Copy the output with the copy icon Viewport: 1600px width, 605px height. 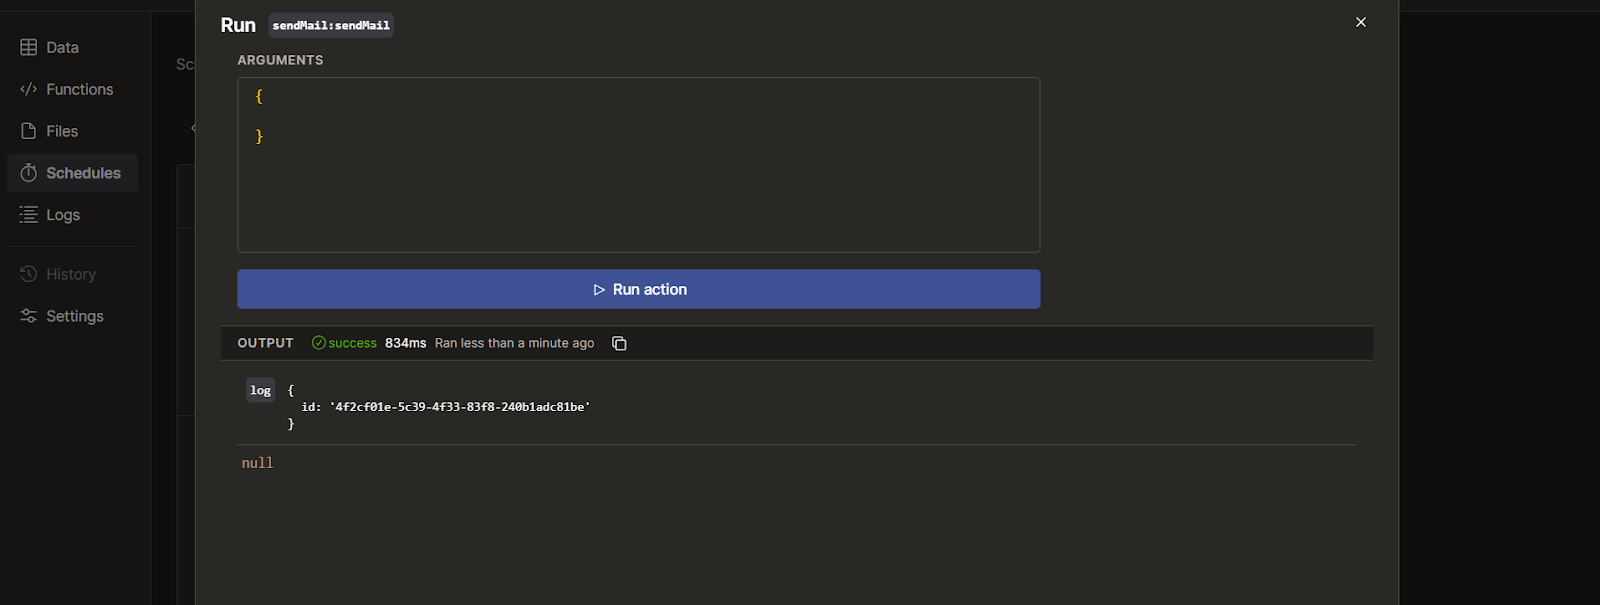point(619,343)
